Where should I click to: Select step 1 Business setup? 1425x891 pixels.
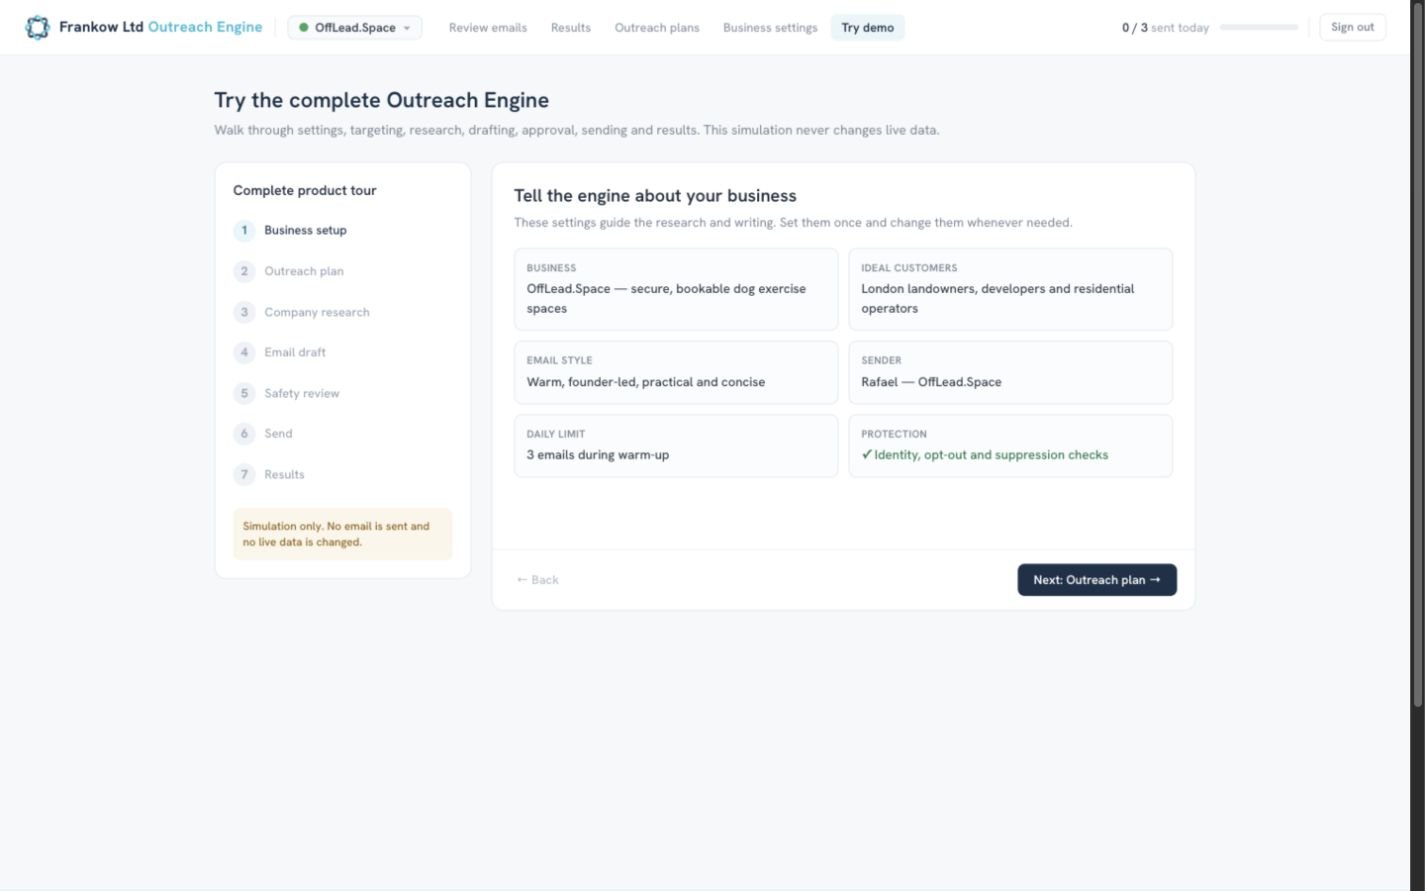[x=291, y=230]
